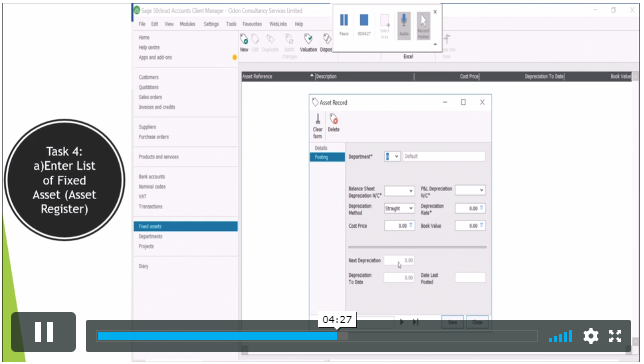Toggle Record Pointer in the recorder panel

click(423, 25)
